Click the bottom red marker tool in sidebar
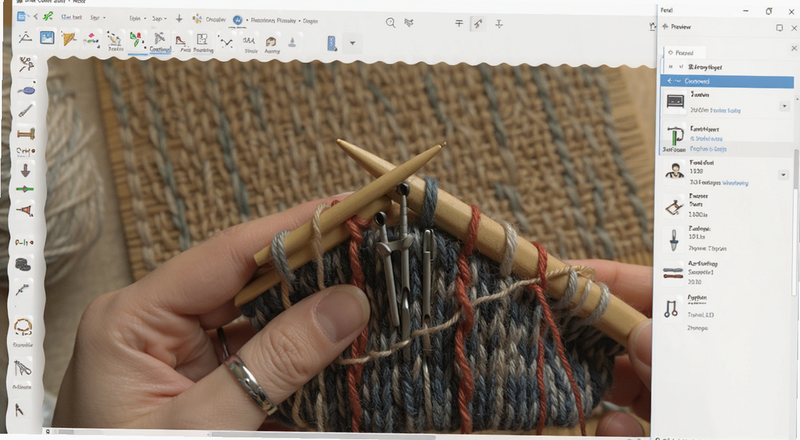This screenshot has height=440, width=800. click(19, 409)
